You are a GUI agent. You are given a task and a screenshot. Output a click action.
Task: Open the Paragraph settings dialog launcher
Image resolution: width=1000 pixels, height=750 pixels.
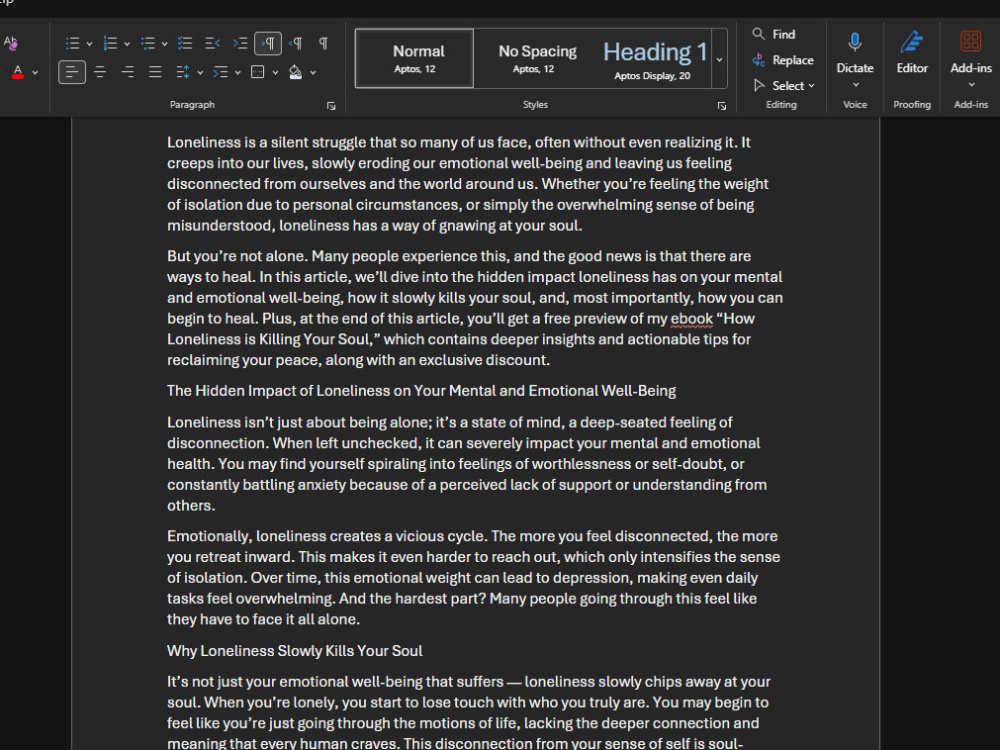(x=331, y=106)
